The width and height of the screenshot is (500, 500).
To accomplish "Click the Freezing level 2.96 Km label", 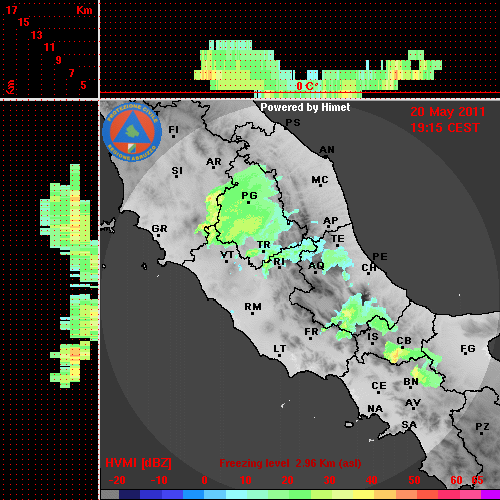I will (290, 463).
